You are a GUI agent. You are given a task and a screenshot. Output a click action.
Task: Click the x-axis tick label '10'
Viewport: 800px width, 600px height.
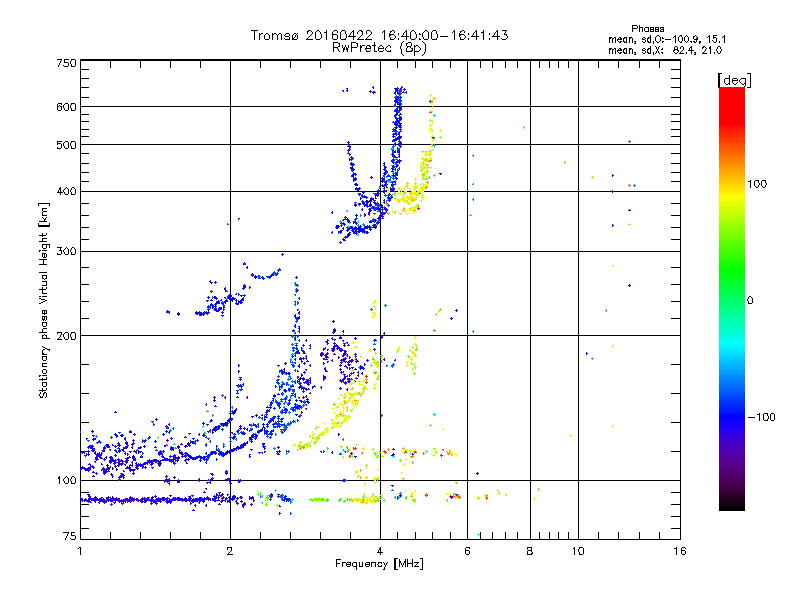(x=578, y=551)
